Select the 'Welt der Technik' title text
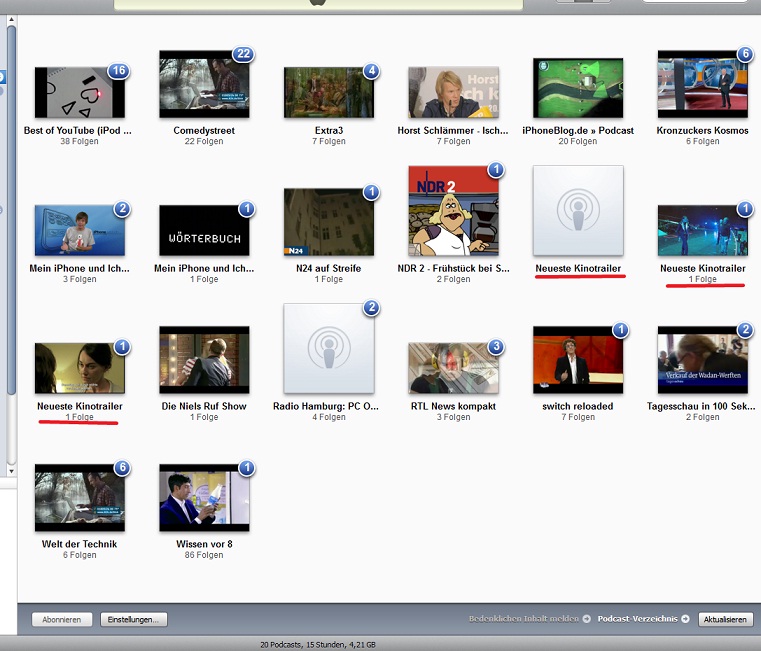This screenshot has height=651, width=761. coord(80,544)
